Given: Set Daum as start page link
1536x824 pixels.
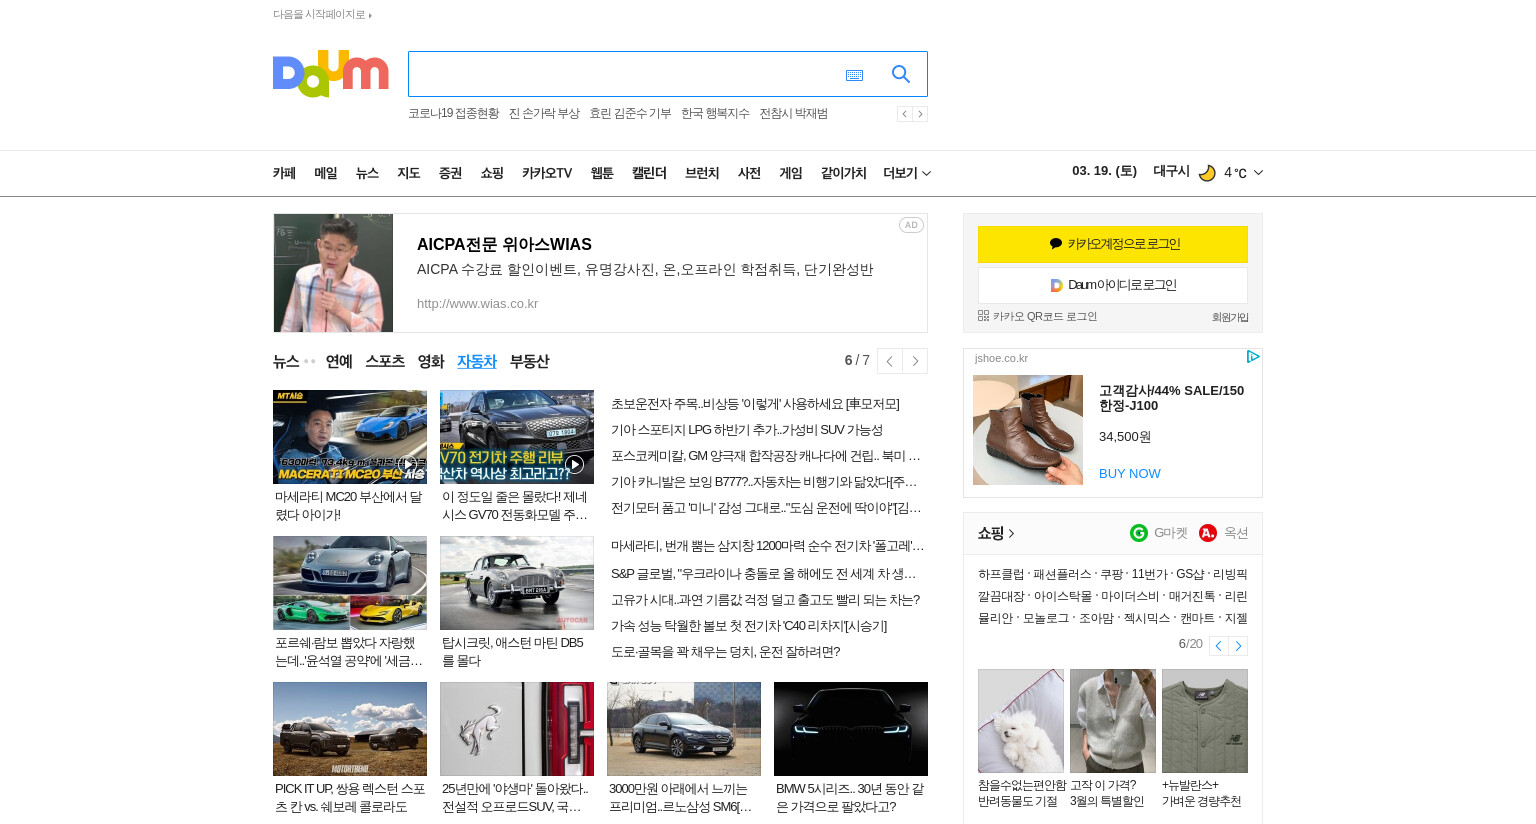Looking at the screenshot, I should pos(322,15).
